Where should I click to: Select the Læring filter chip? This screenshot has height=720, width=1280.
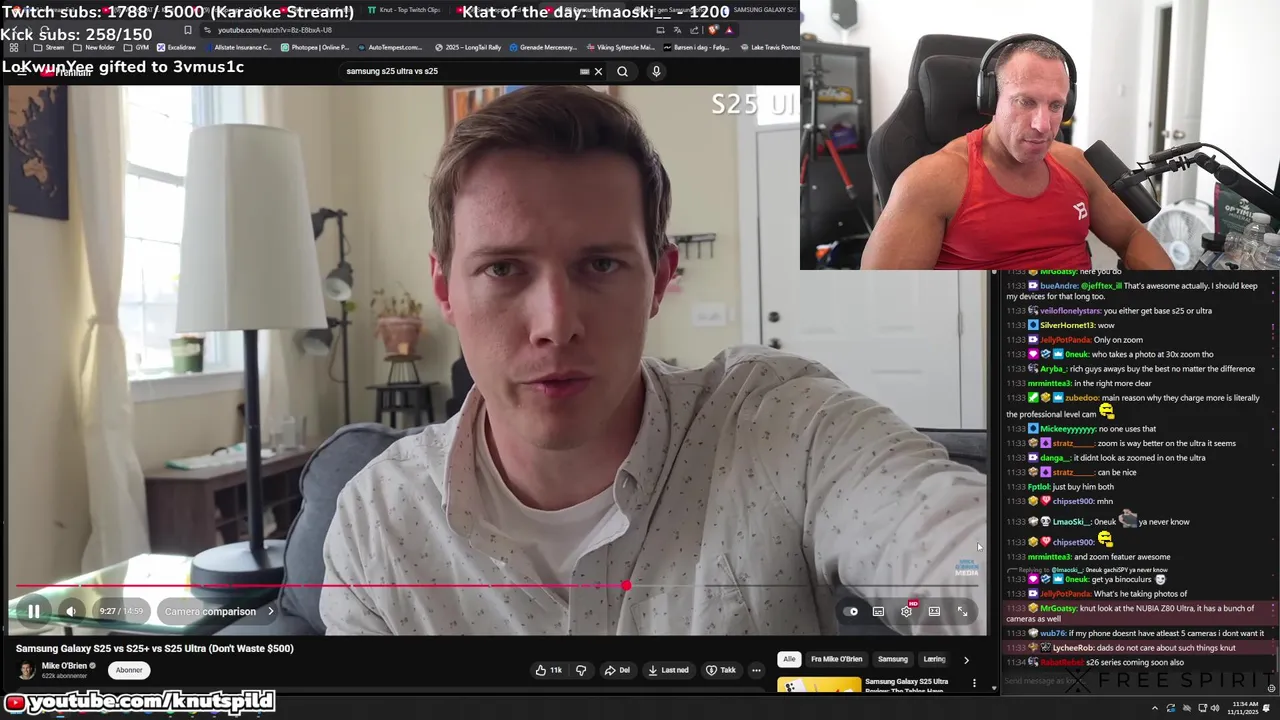(934, 659)
